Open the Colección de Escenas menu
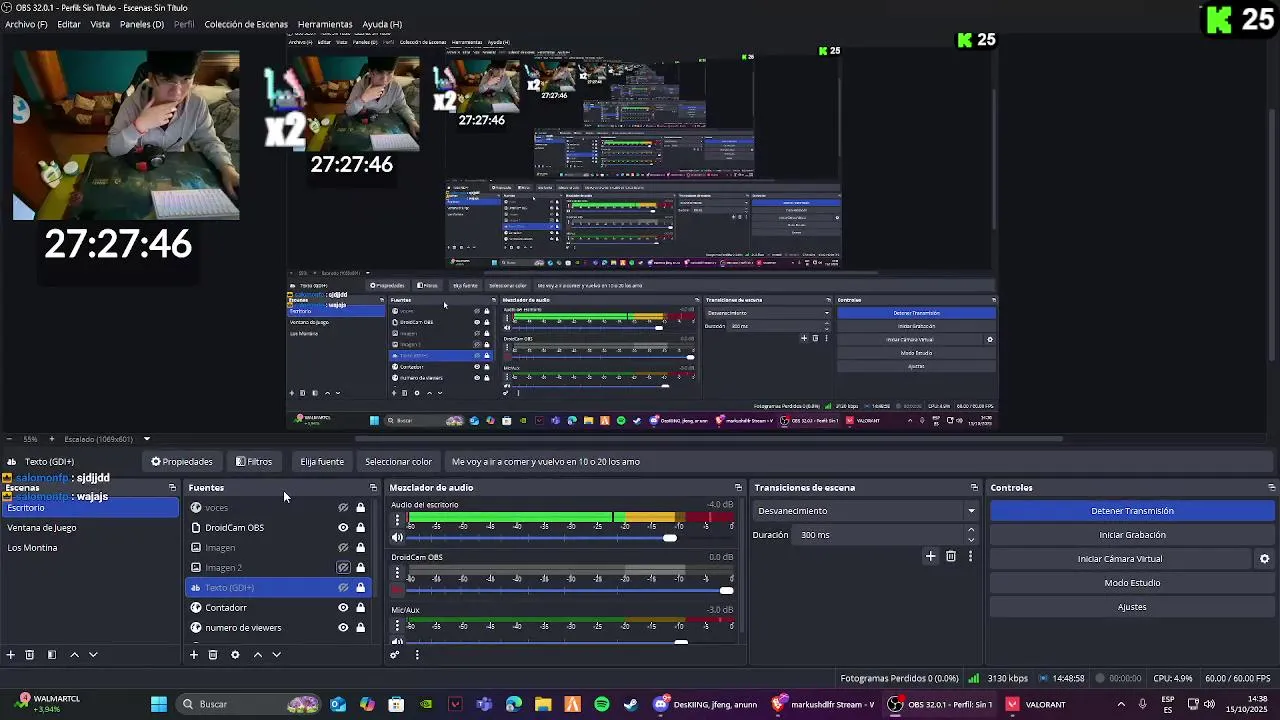Viewport: 1280px width, 720px height. coord(246,24)
